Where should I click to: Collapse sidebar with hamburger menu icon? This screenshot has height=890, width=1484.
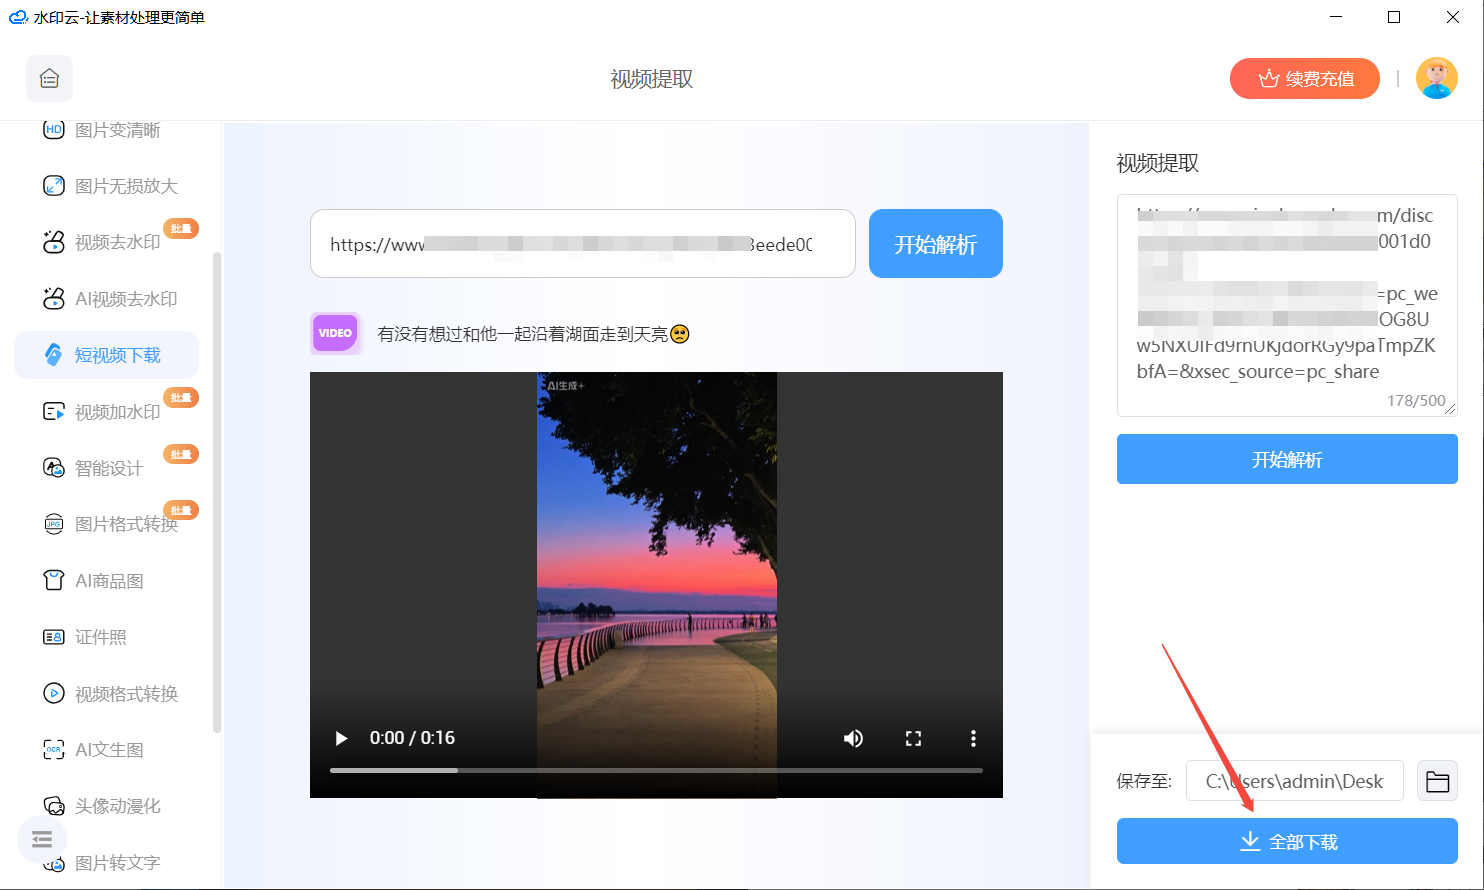[42, 839]
